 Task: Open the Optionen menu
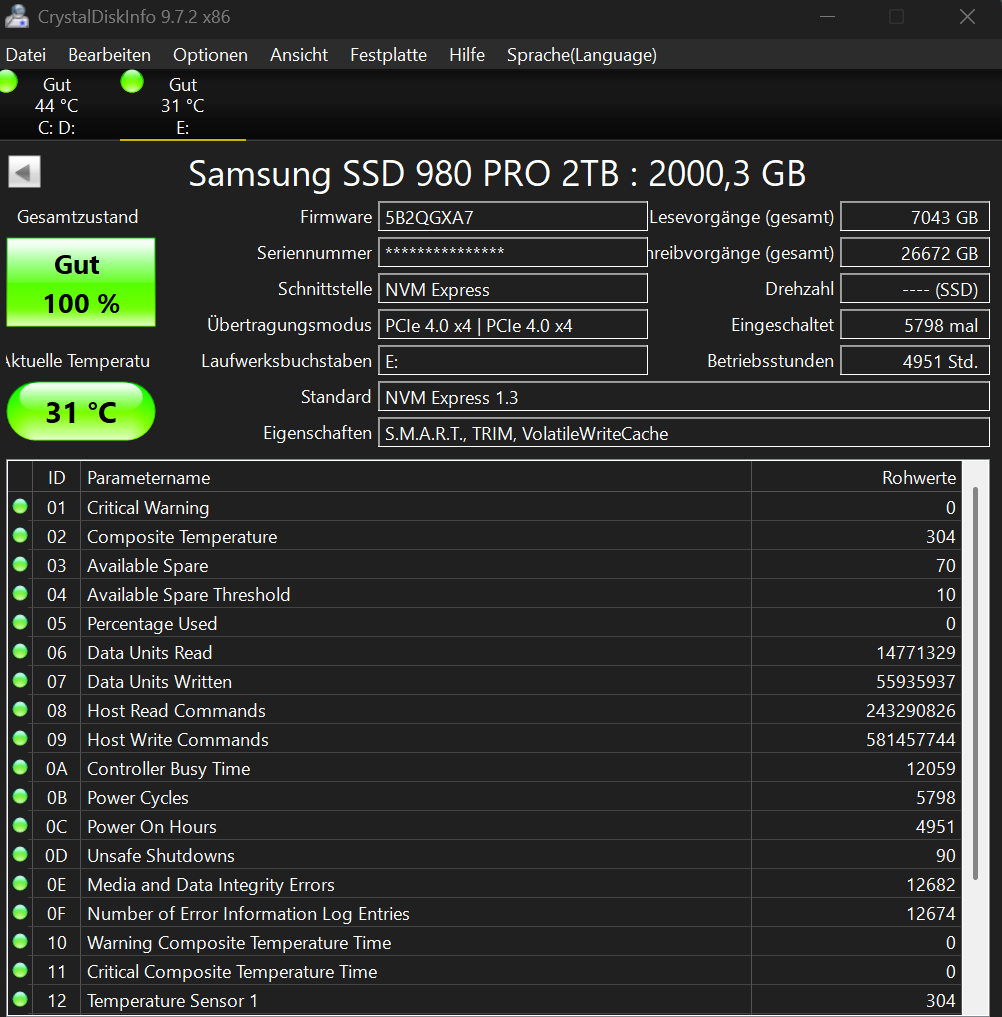point(210,55)
